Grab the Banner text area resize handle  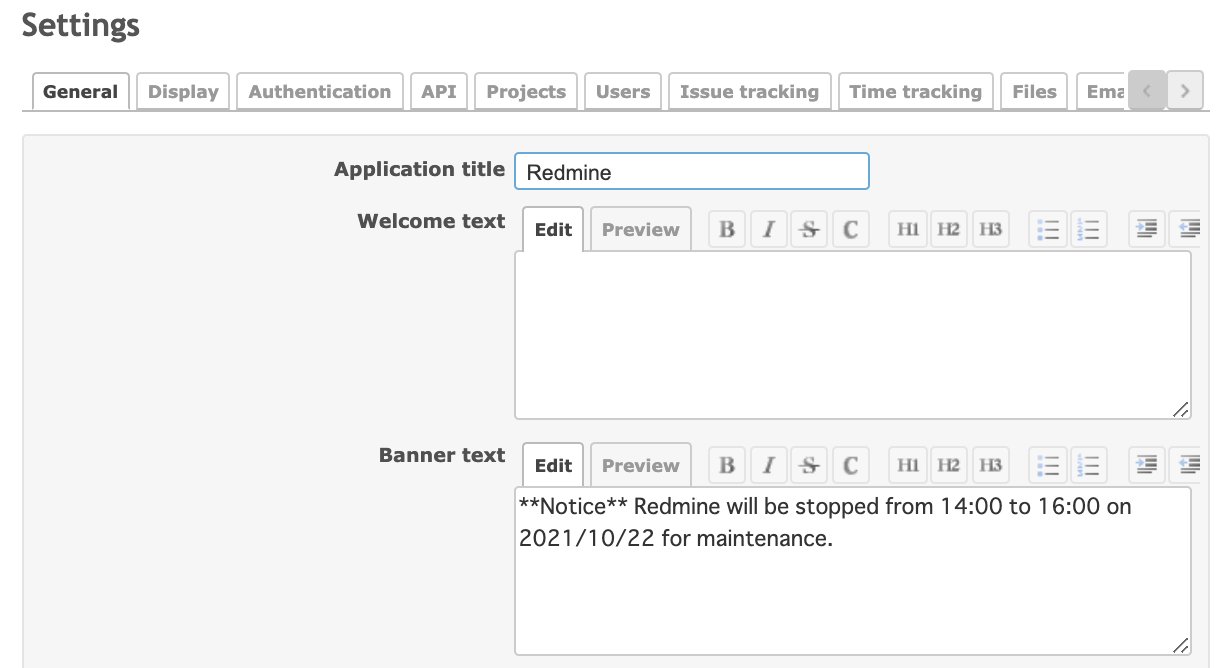point(1181,645)
